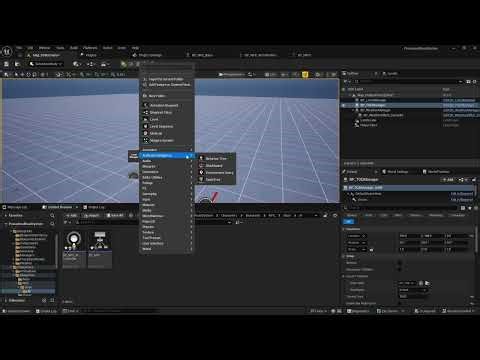This screenshot has width=480, height=360.
Task: Toggle visibility eye for BP_TODManager
Action: pos(344,105)
